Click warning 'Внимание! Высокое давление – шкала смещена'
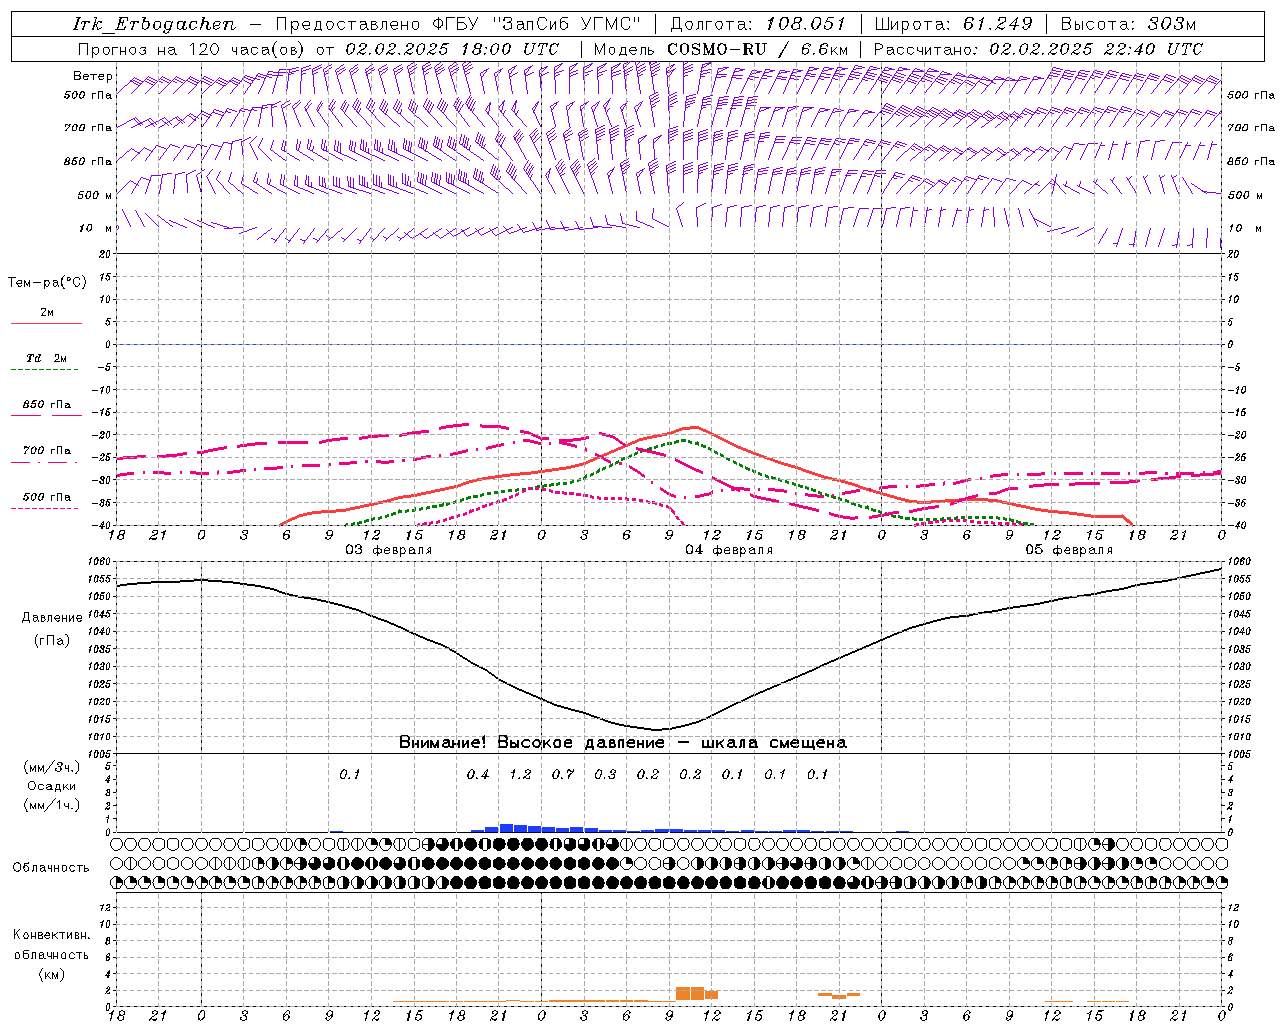1280x1024 pixels. [x=622, y=742]
